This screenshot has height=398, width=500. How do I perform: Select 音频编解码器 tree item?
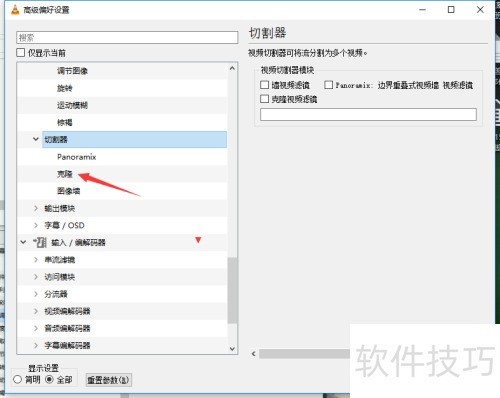point(67,328)
